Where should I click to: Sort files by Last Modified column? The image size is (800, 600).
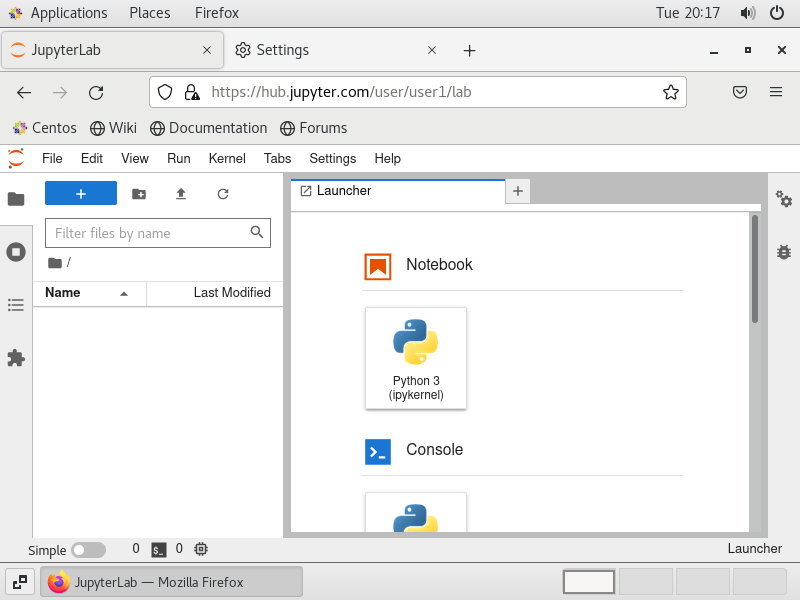(x=215, y=293)
